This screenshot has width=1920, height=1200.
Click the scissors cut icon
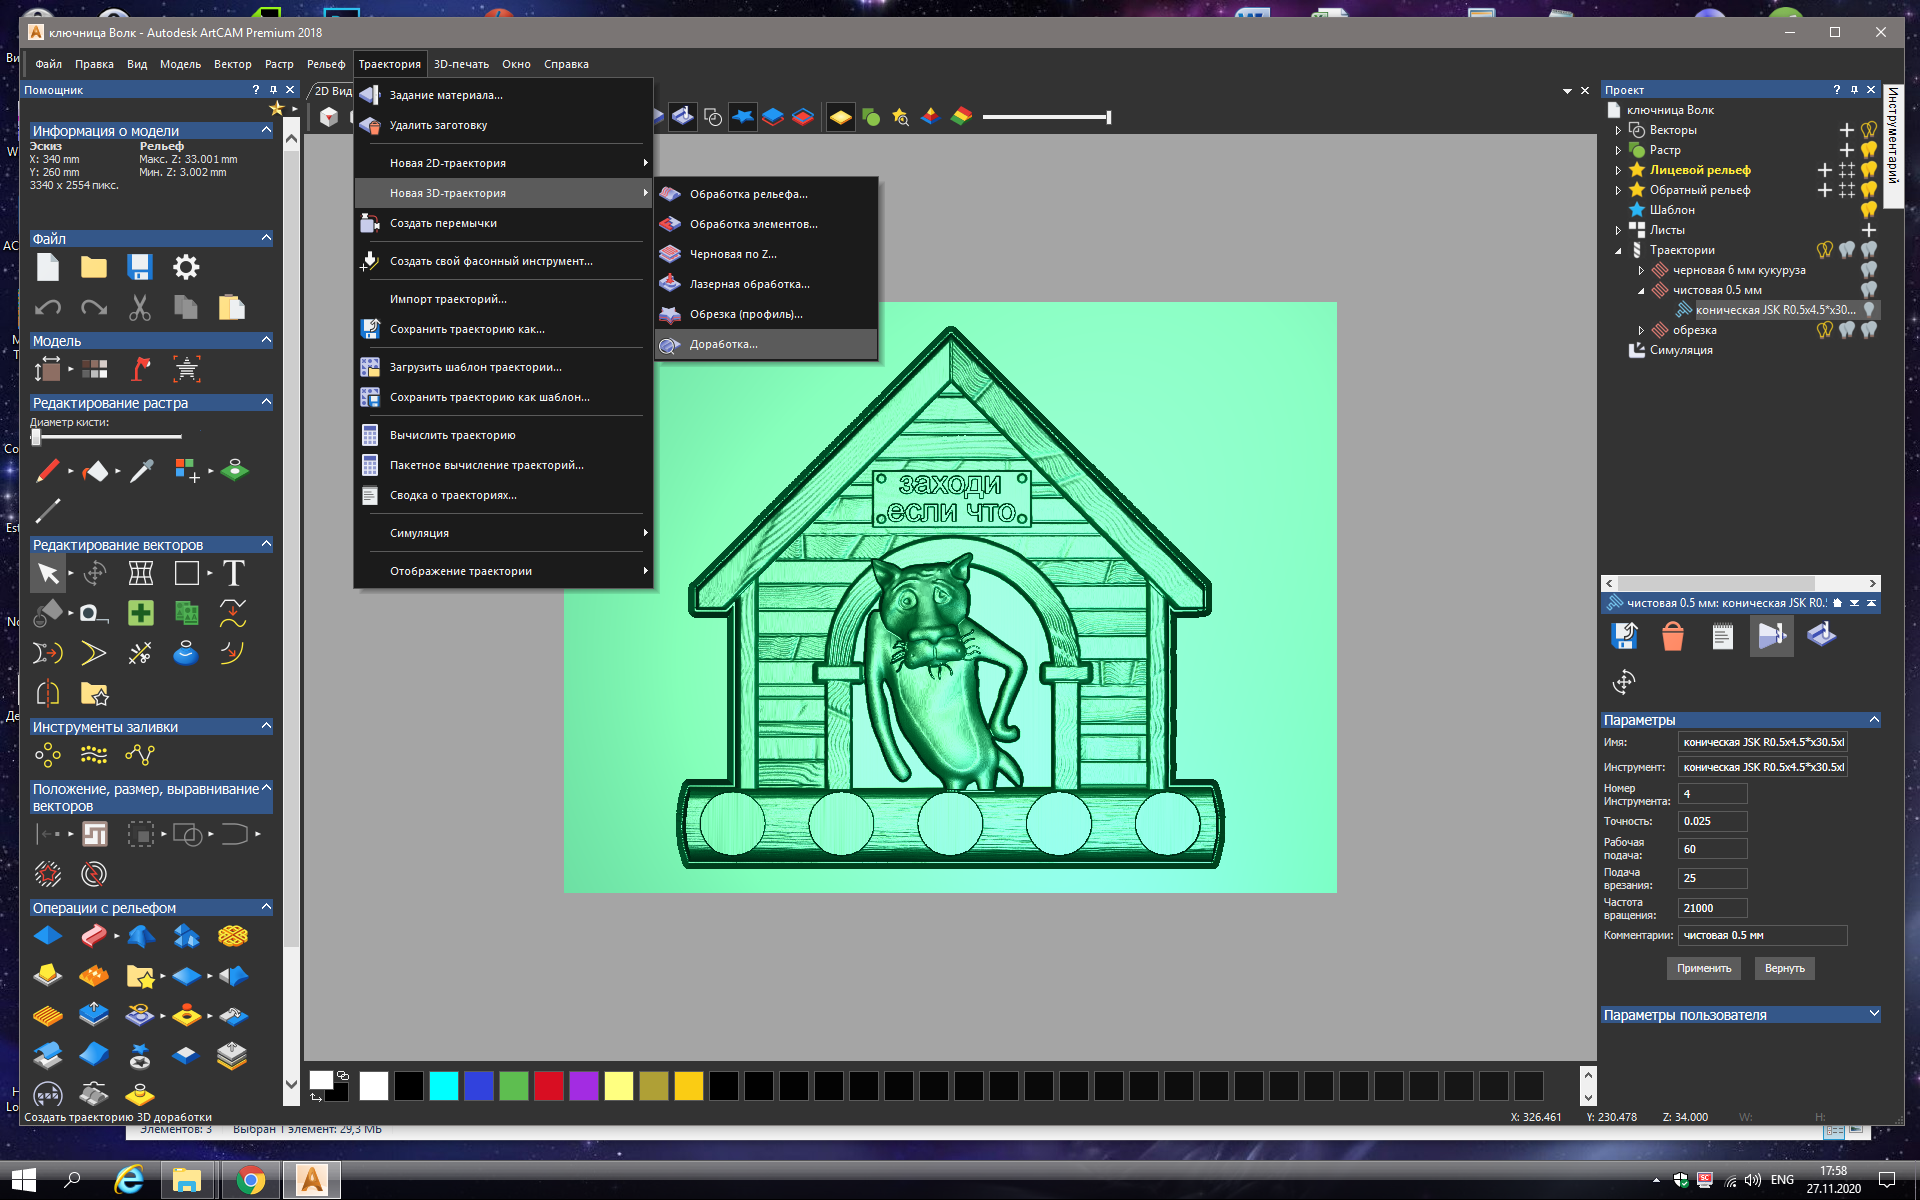139,308
